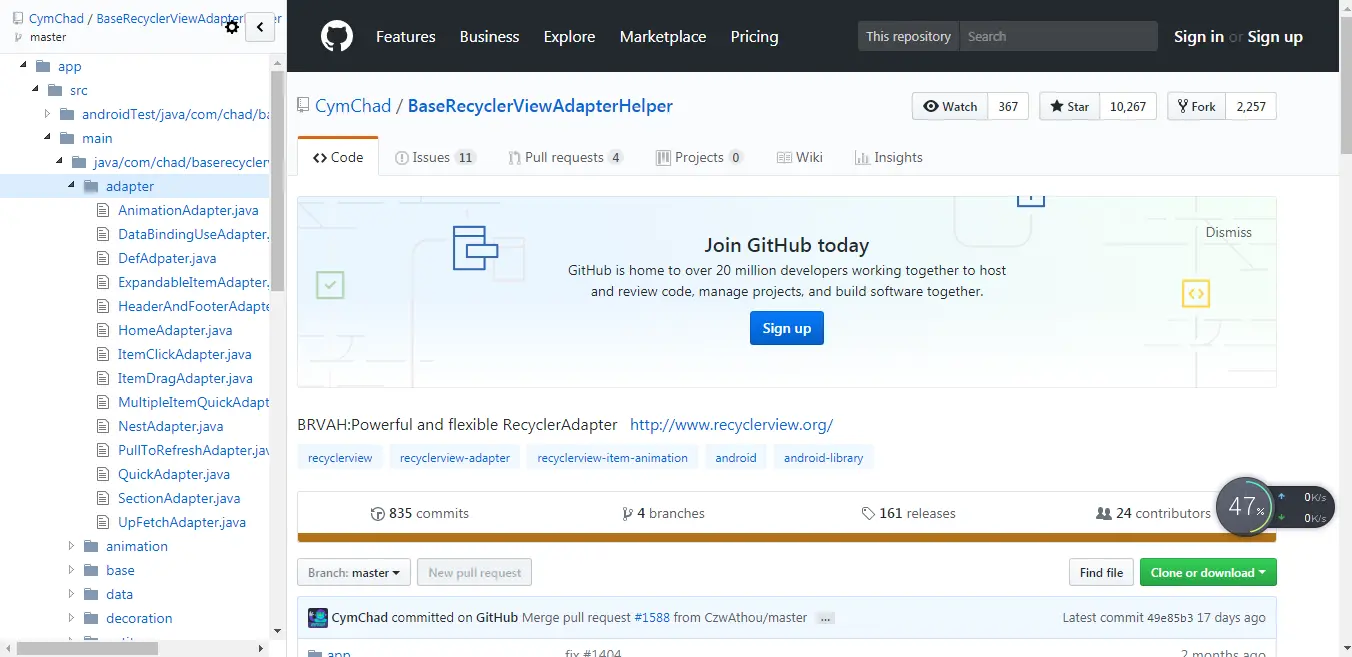The image size is (1352, 657).
Task: Click the 2,257 forks count
Action: click(1251, 107)
